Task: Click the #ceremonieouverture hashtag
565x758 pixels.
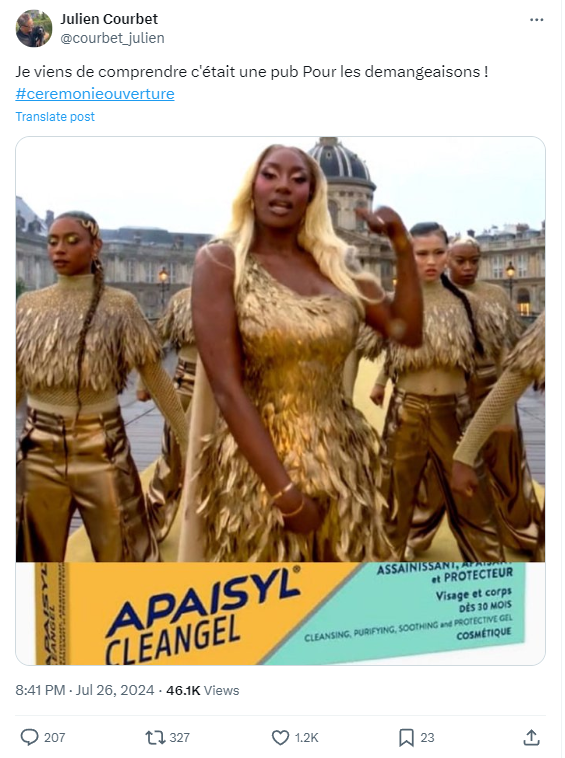Action: [95, 93]
